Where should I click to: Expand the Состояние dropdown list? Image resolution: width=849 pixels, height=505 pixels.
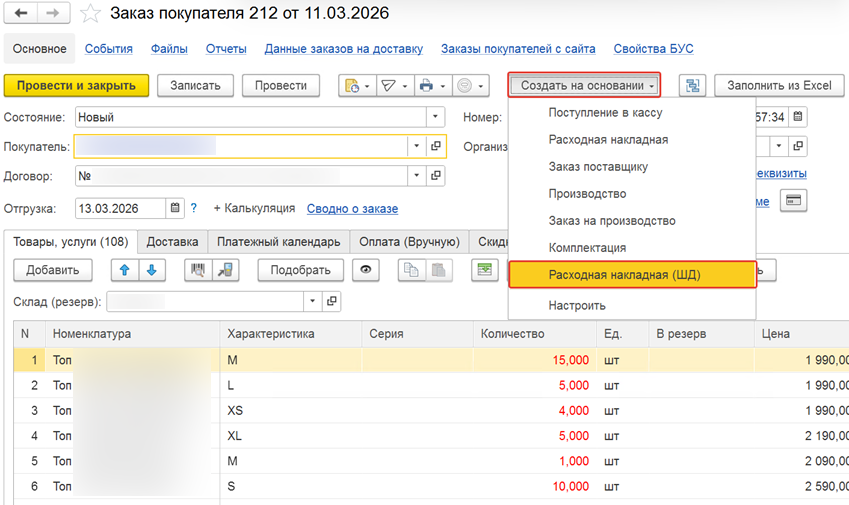[x=435, y=117]
